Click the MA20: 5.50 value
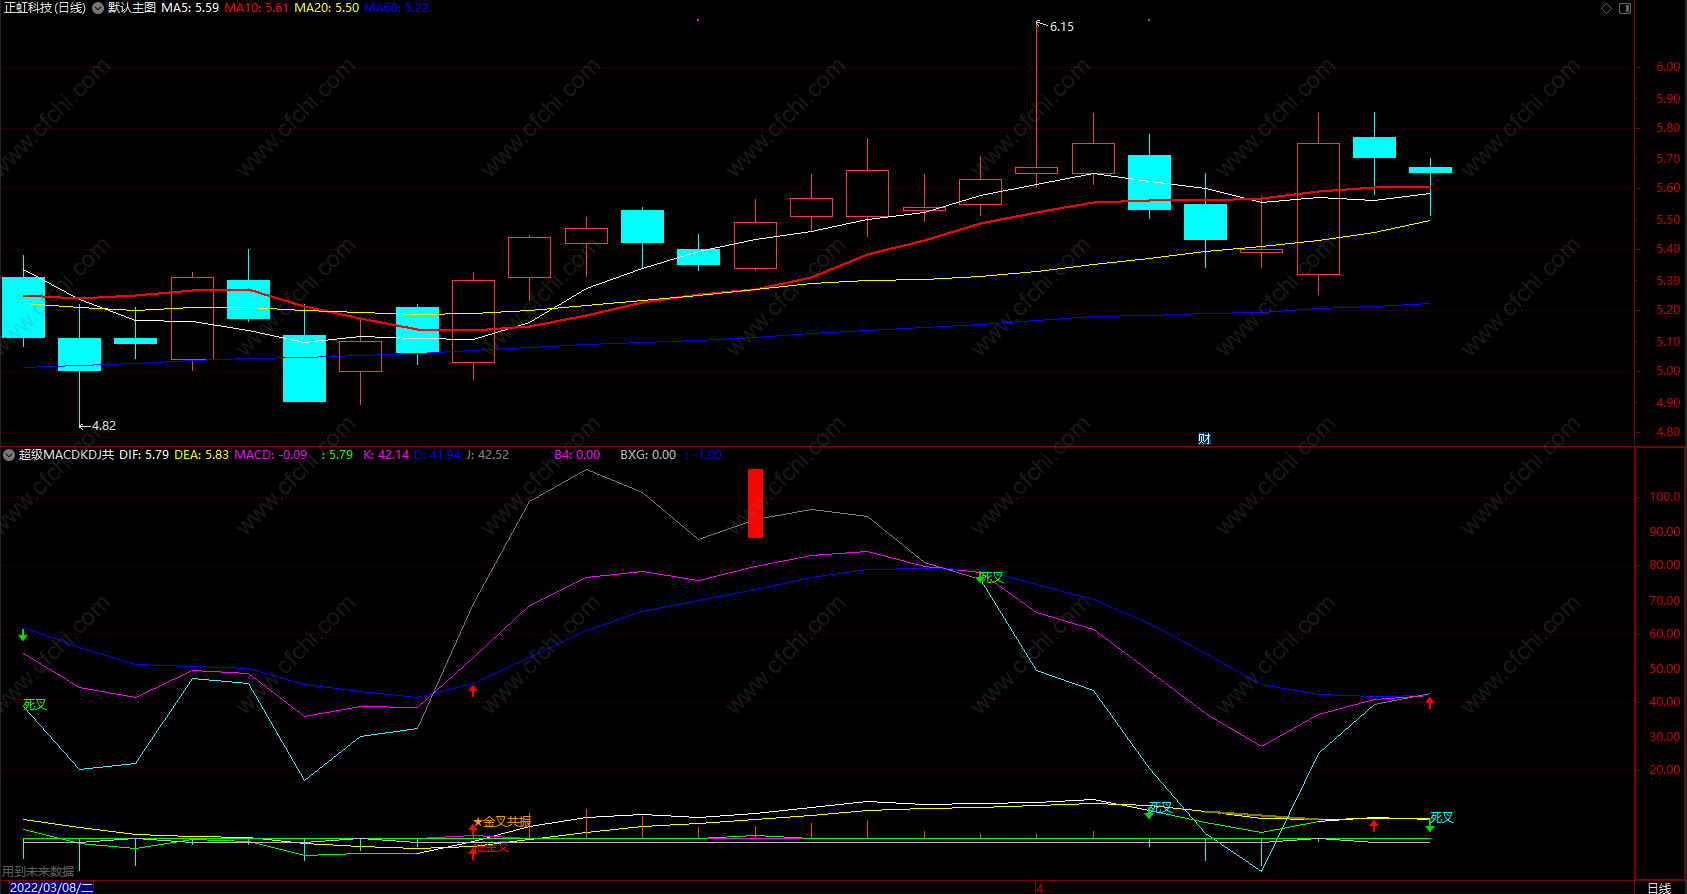 pos(327,8)
